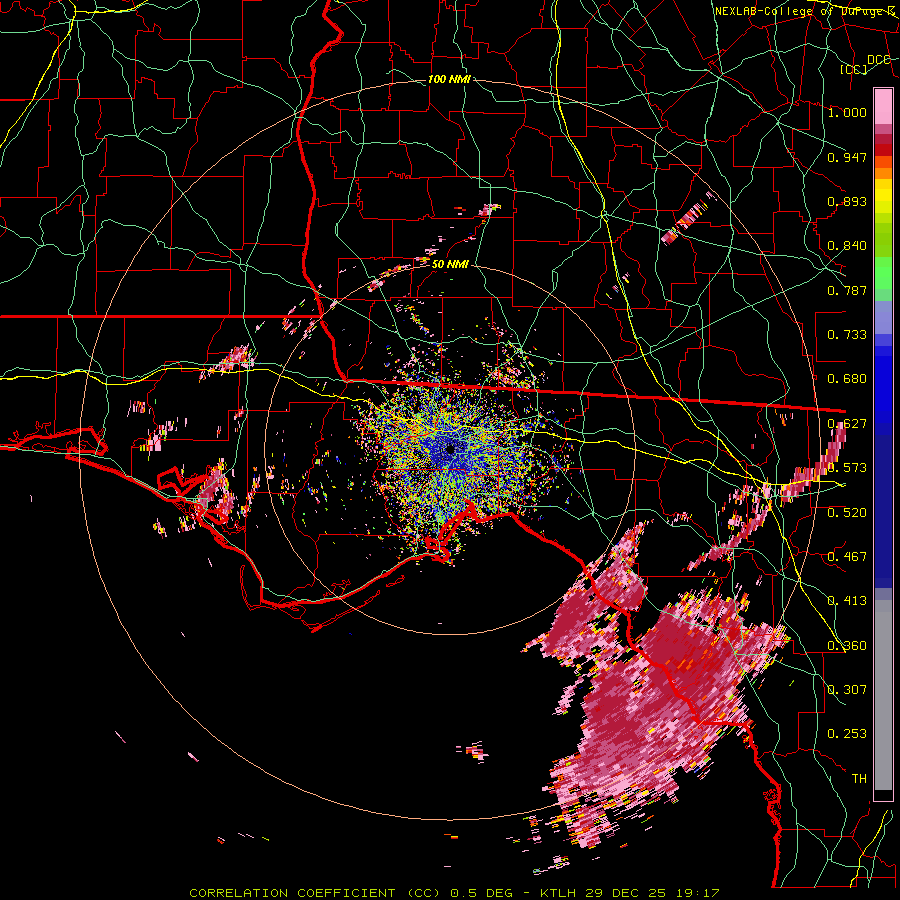This screenshot has width=900, height=900.
Task: Click the 1.000 scale value
Action: click(x=847, y=112)
